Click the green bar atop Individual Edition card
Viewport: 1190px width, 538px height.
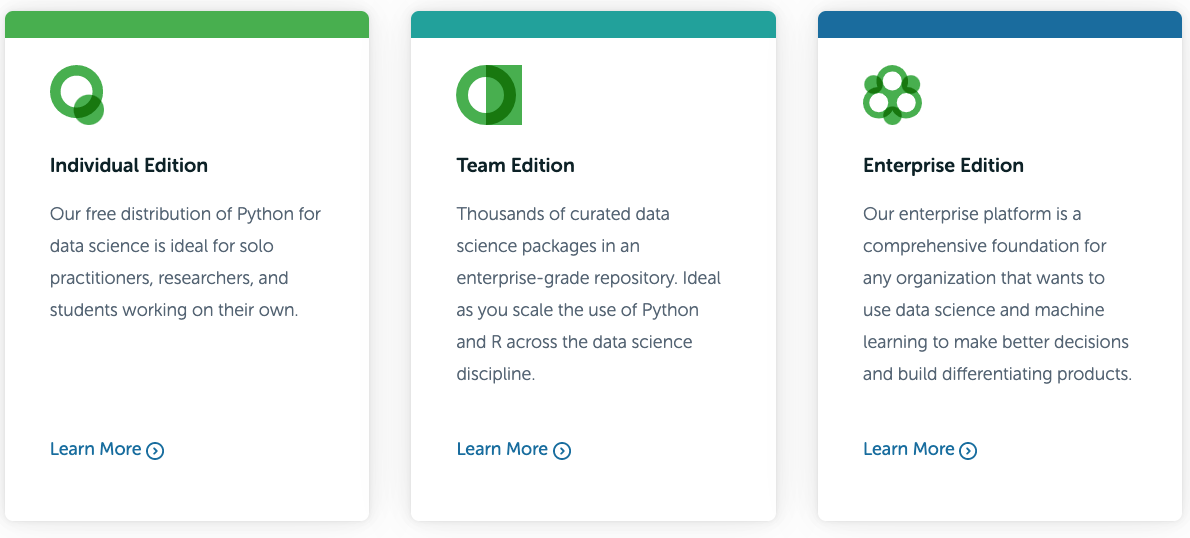(187, 24)
